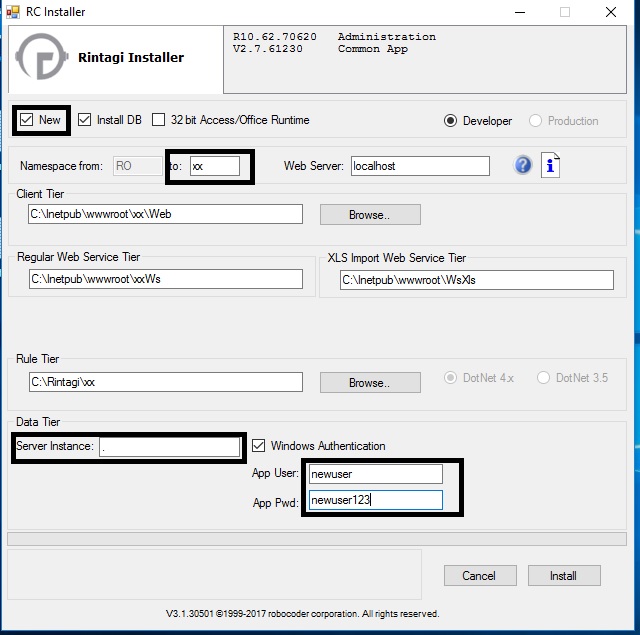Click the status message area beside Cancel
The image size is (640, 635).
214,575
